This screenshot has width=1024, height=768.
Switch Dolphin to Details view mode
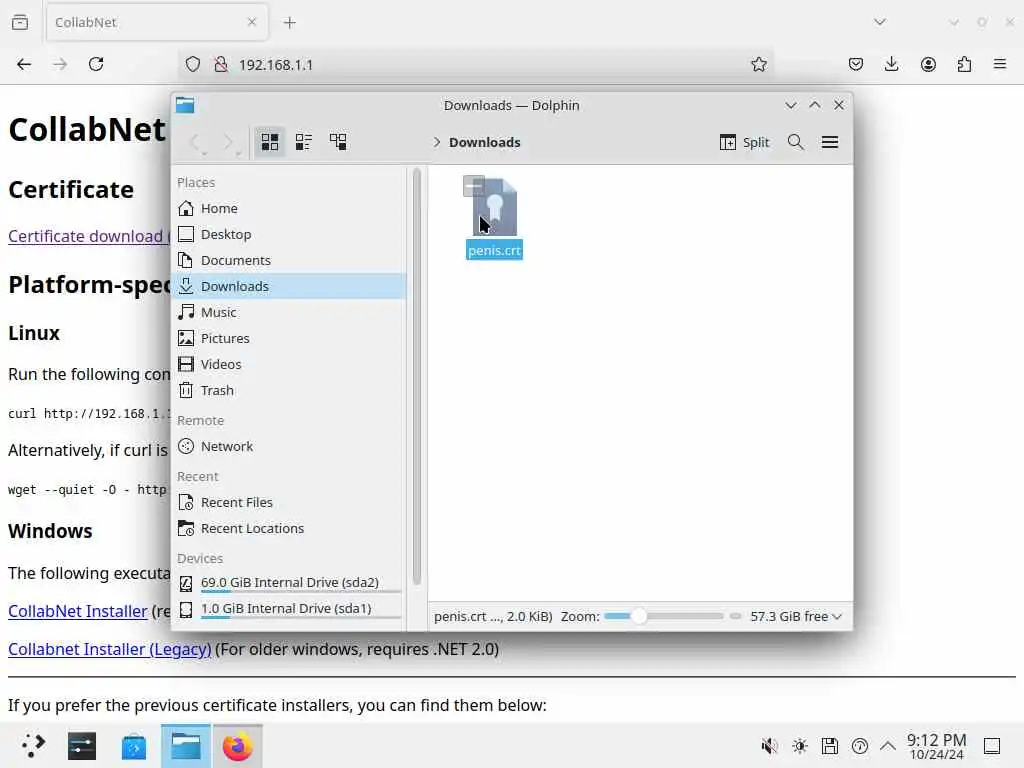338,142
